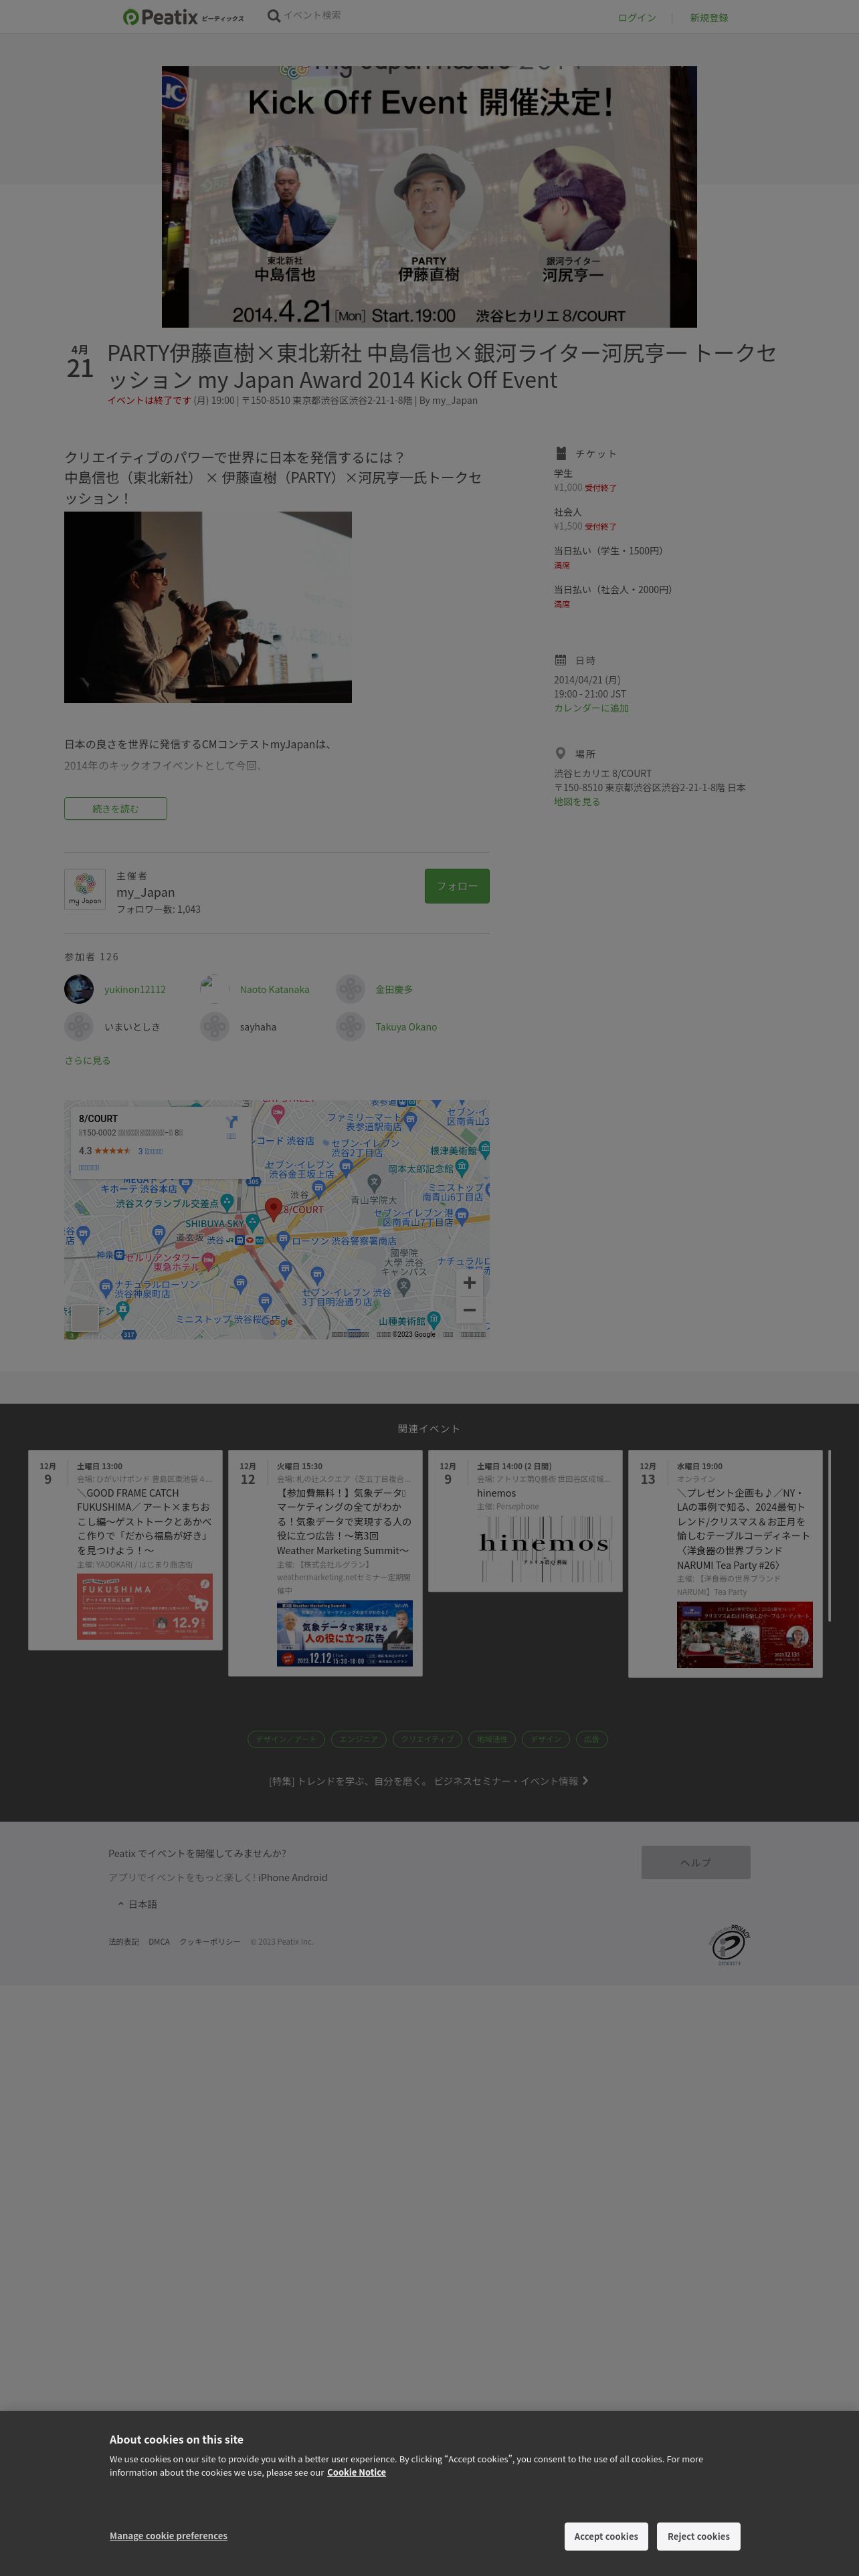Open the ログイン link
The width and height of the screenshot is (859, 2576).
pos(637,18)
